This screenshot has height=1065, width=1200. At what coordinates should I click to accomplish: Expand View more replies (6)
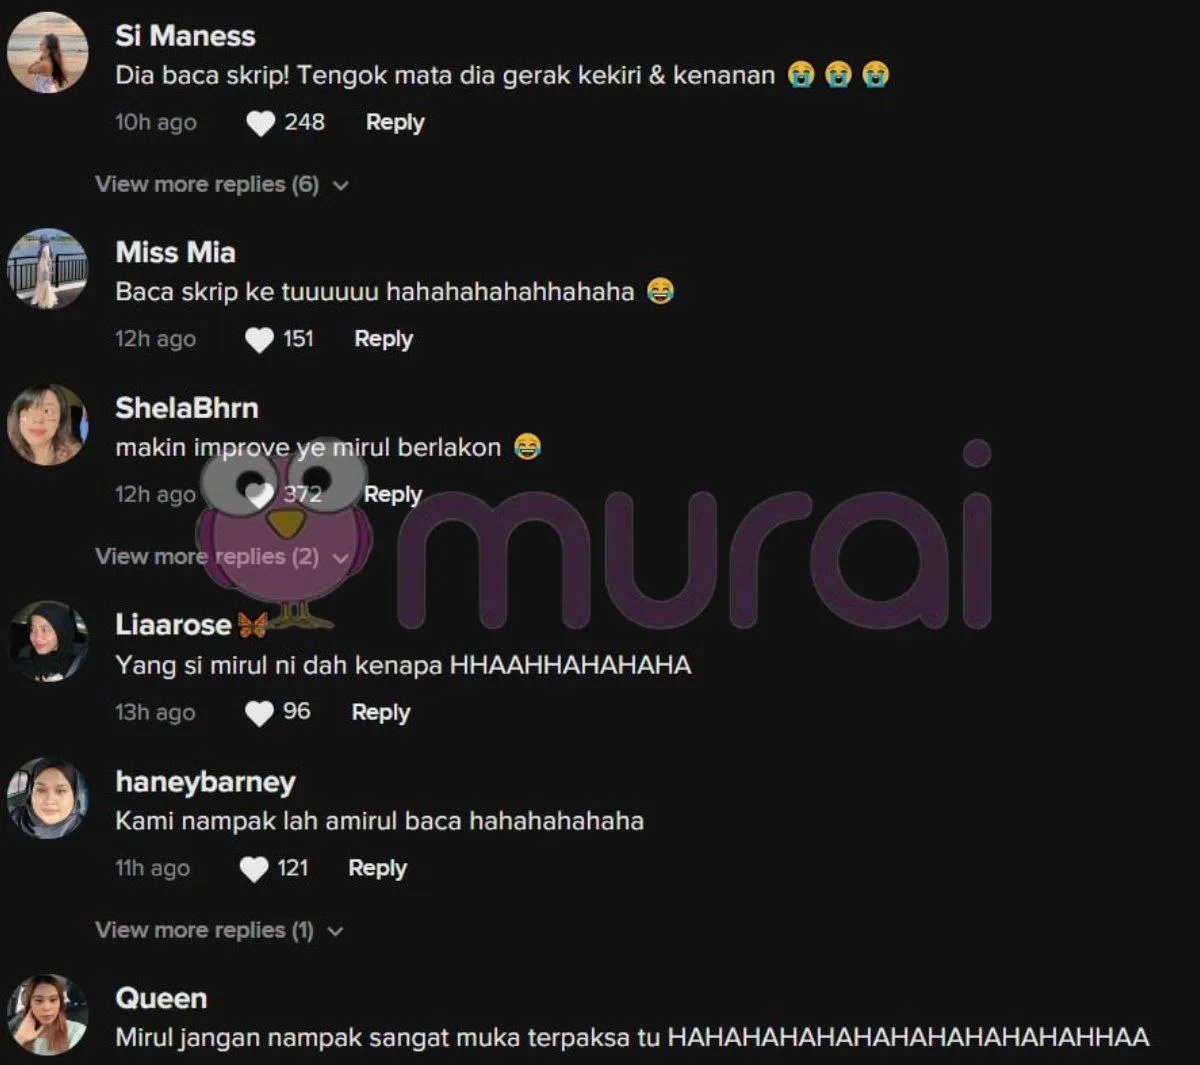(221, 185)
